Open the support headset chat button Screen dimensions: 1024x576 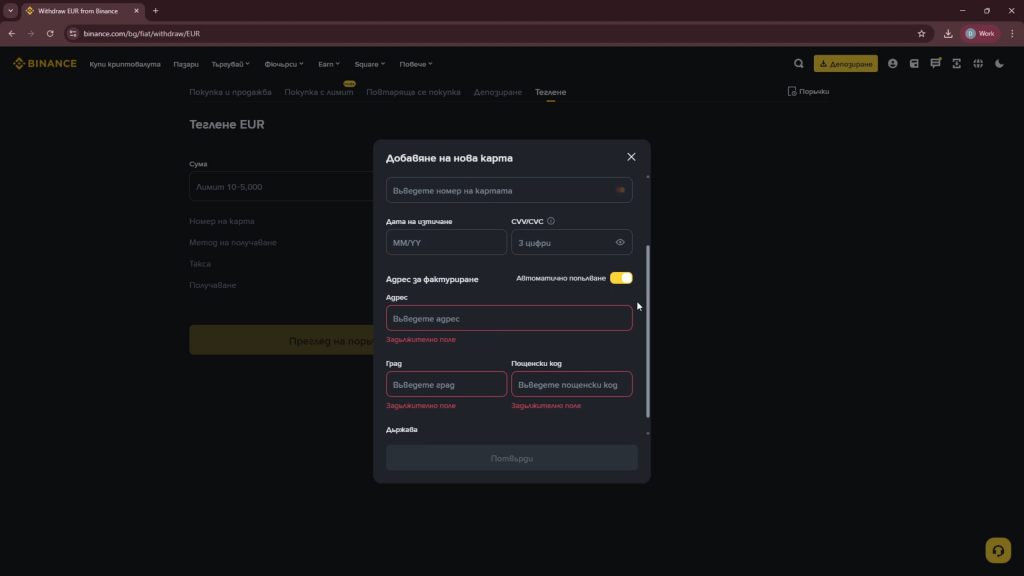(998, 551)
